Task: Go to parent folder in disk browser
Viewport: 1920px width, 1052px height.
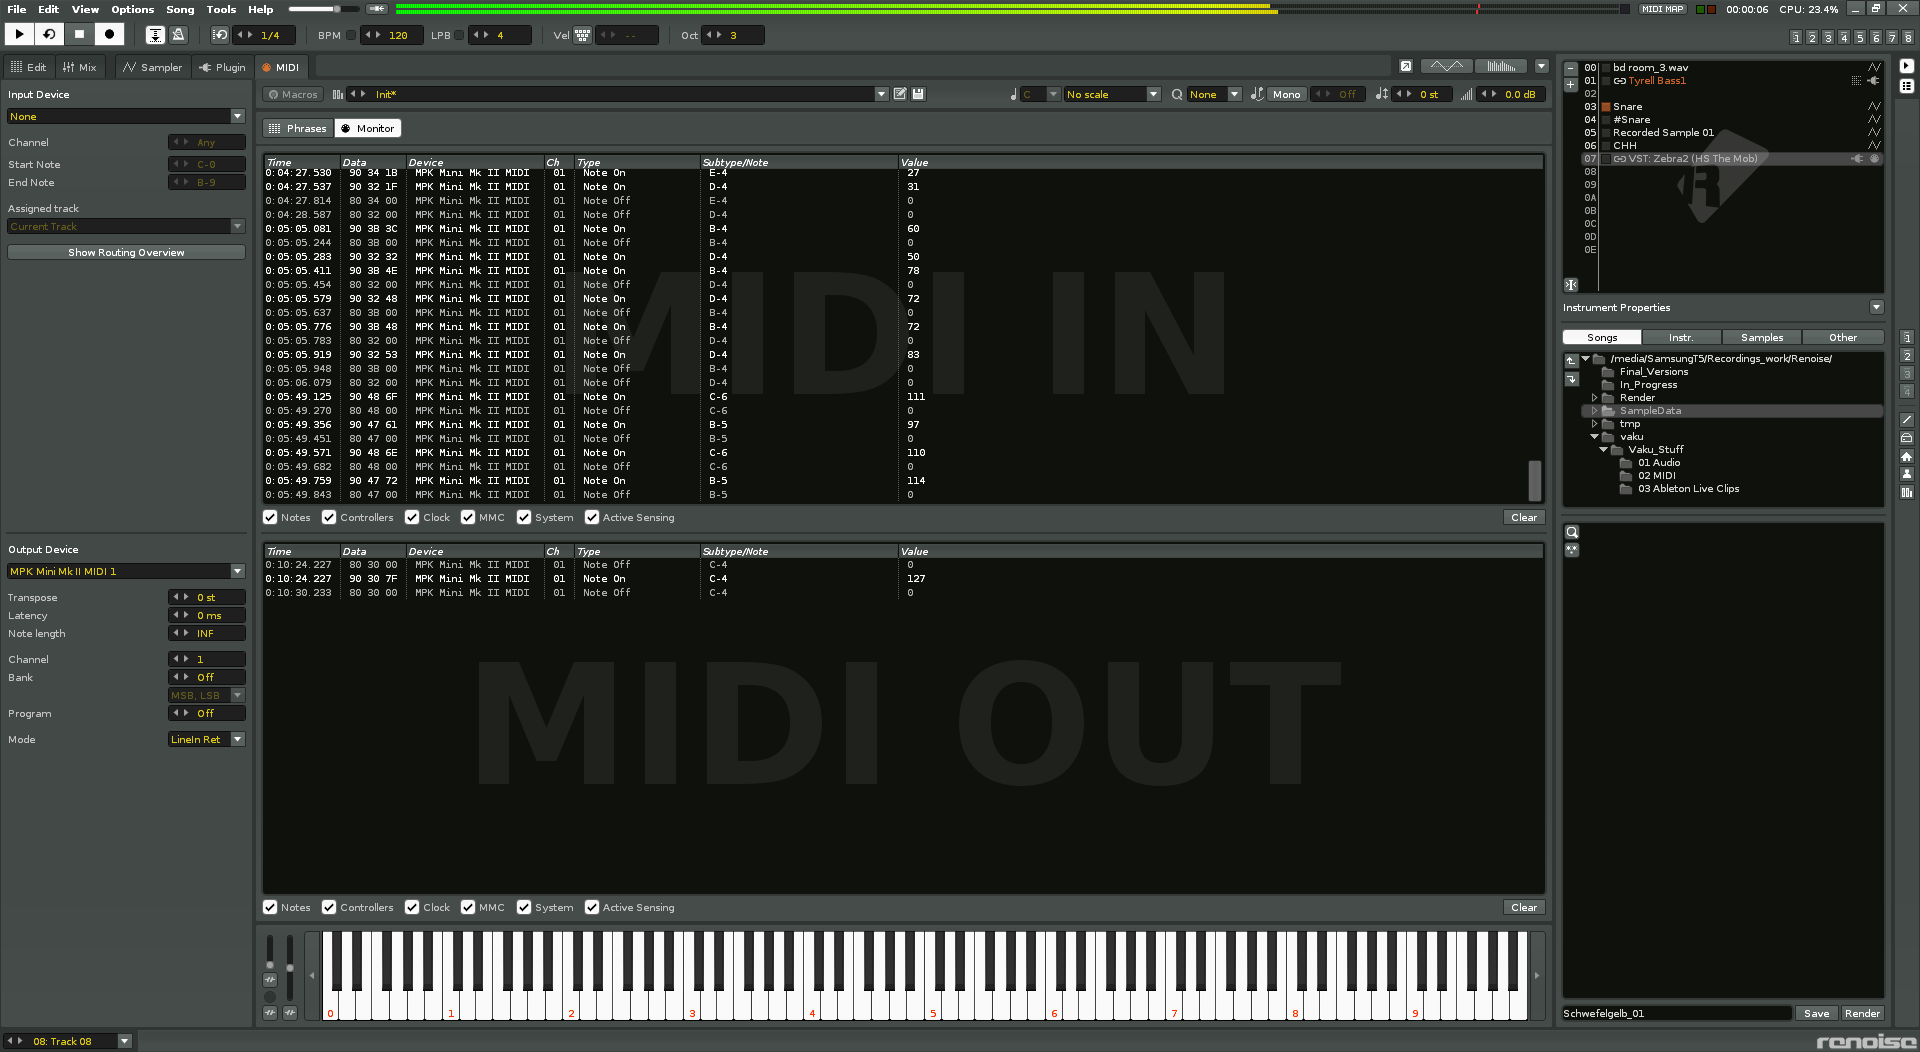Action: click(1571, 360)
